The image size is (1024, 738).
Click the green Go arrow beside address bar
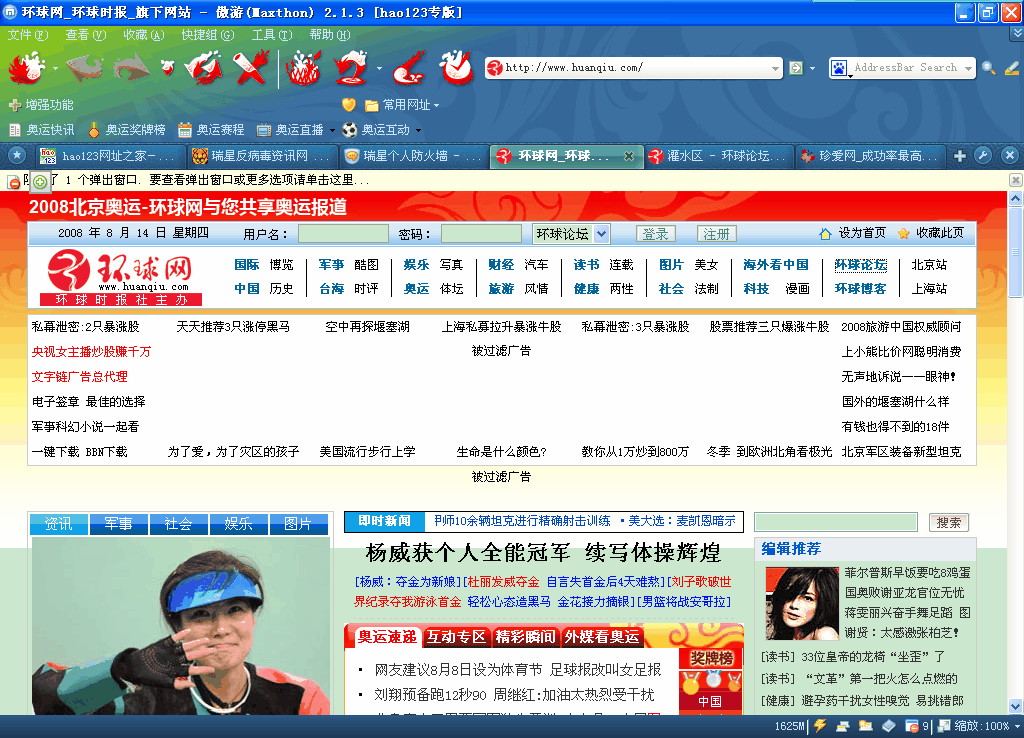pos(795,67)
